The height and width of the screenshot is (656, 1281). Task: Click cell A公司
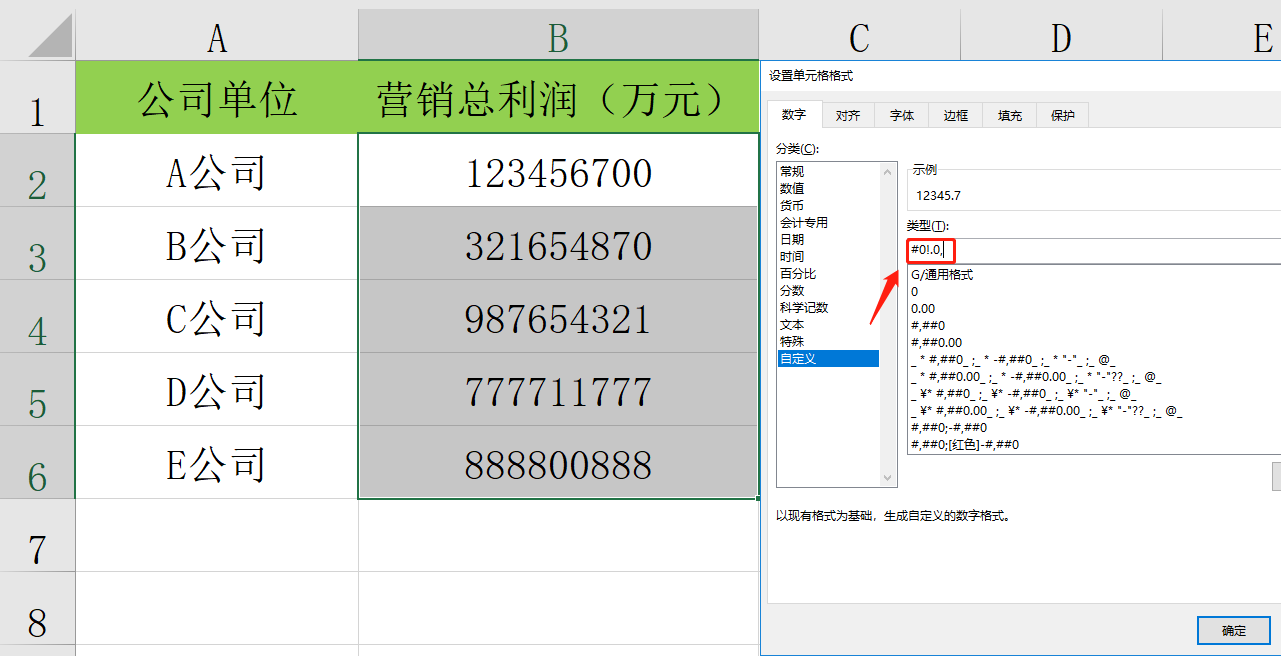(217, 170)
